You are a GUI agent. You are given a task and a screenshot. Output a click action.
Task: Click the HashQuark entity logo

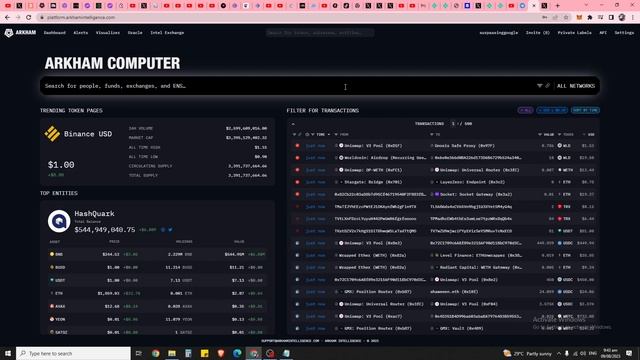(59, 221)
